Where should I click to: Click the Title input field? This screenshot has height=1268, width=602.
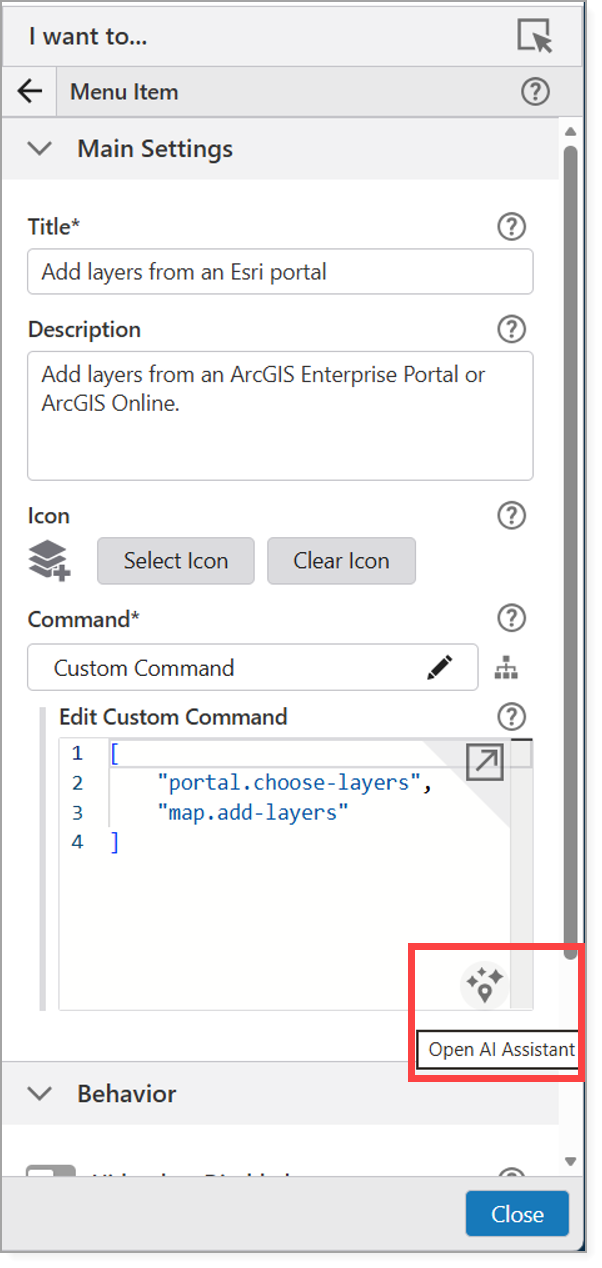(x=280, y=271)
